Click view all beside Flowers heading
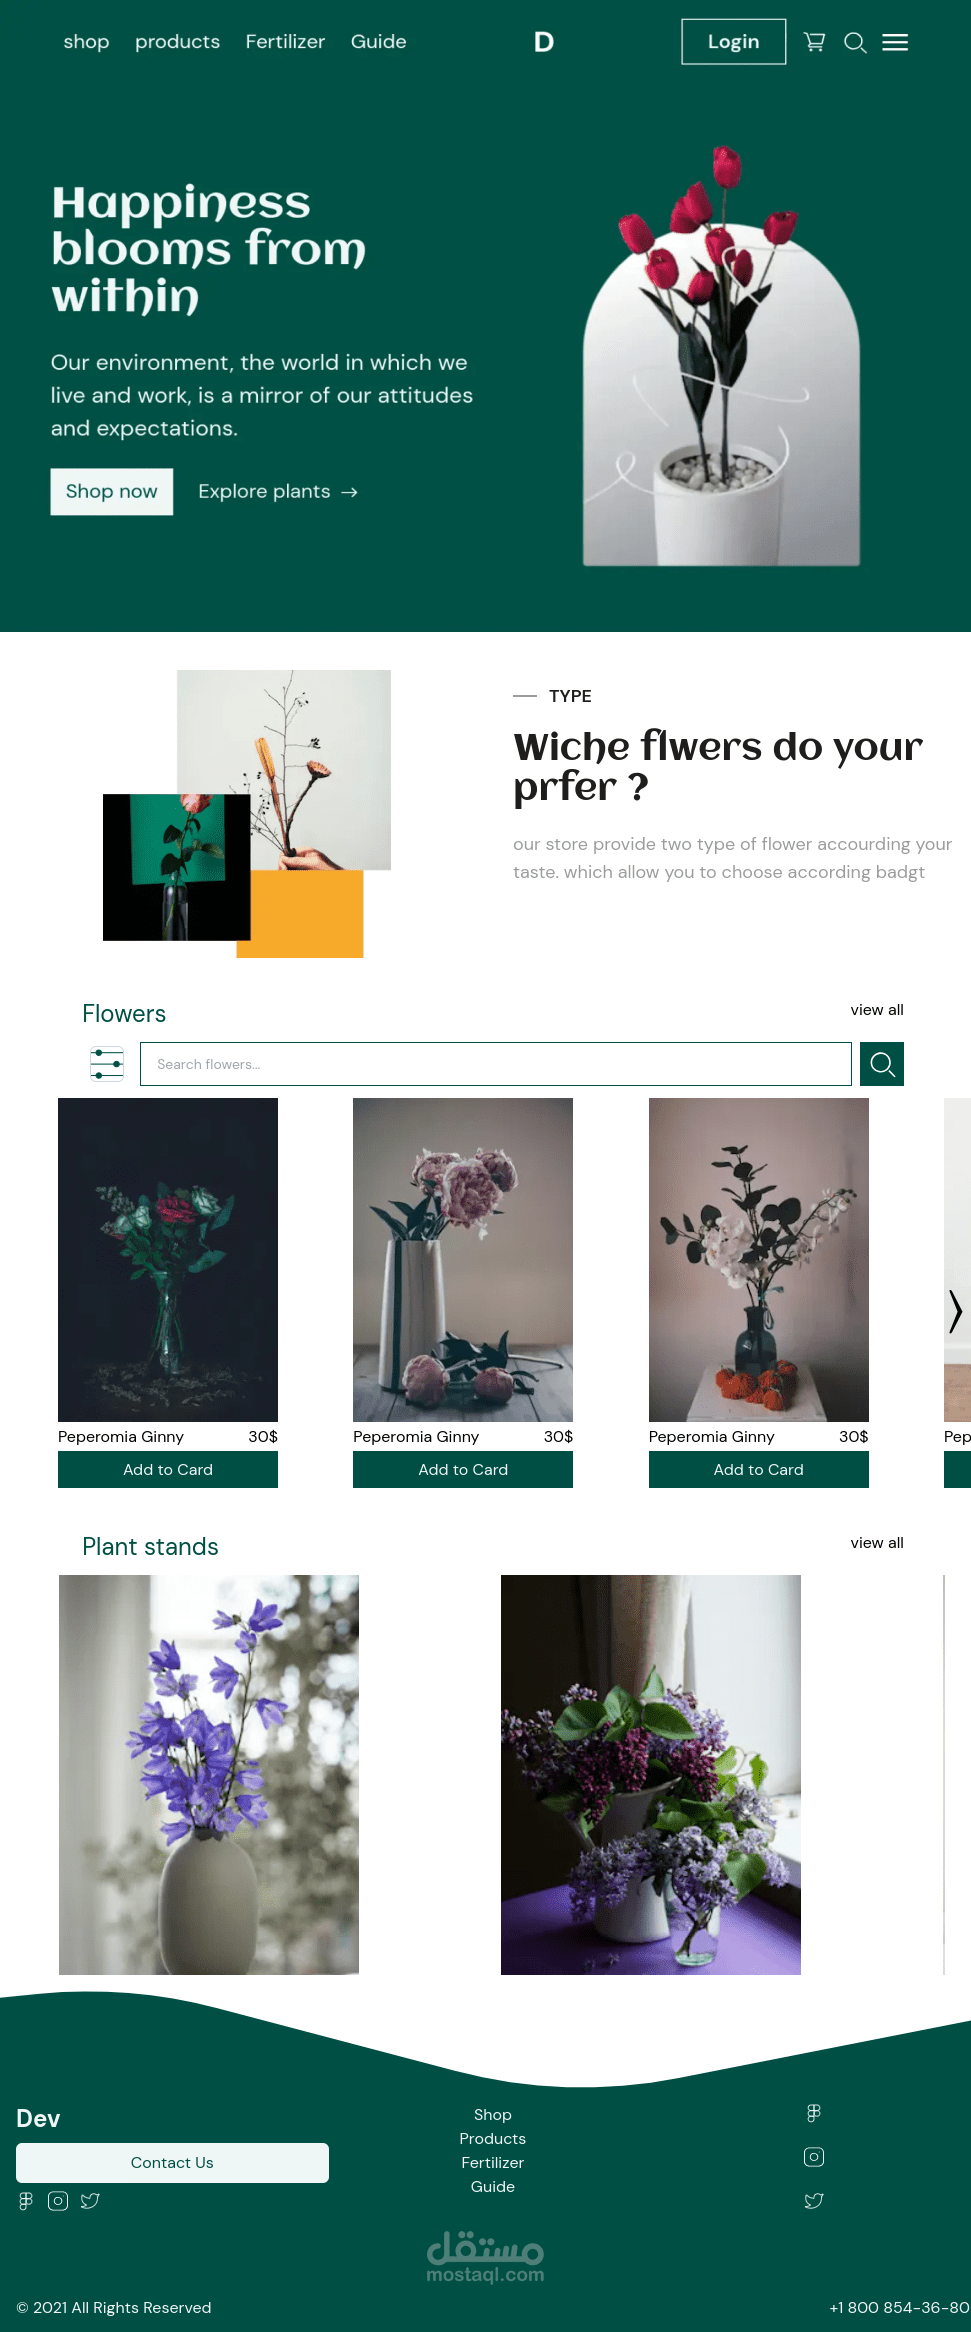 coord(877,1010)
